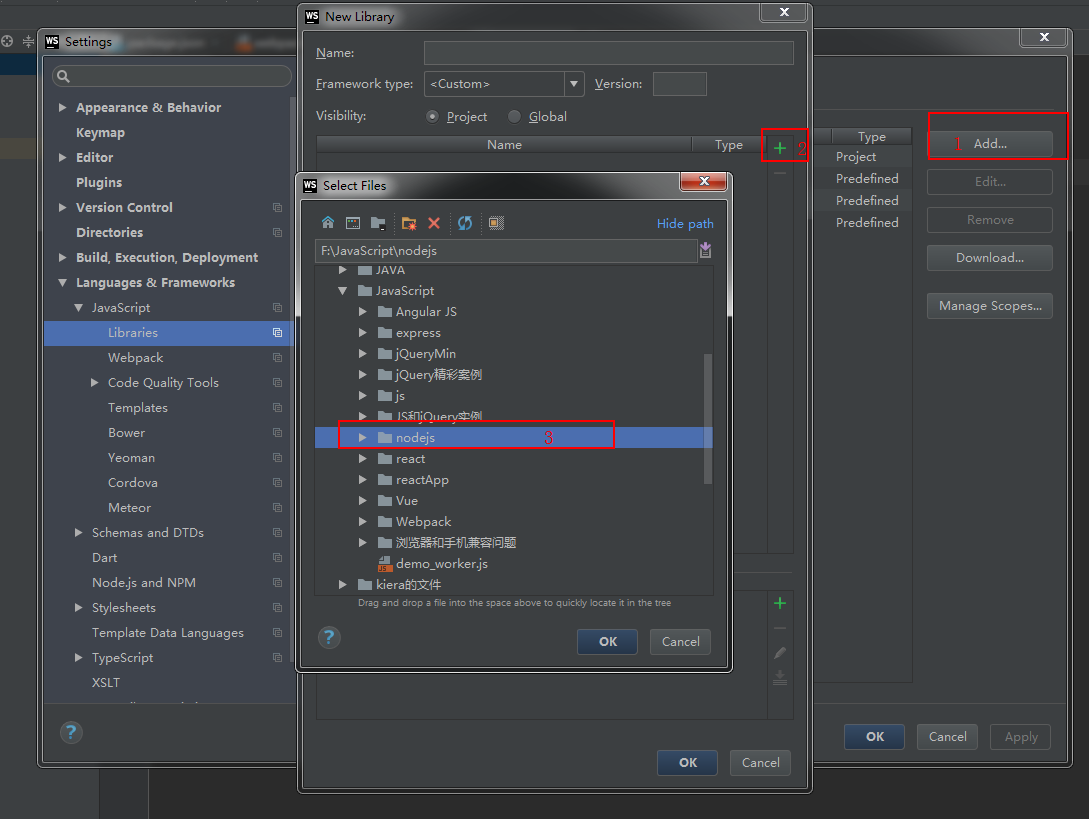Screen dimensions: 1089x819
Task: Confirm Select Files dialog with OK
Action: click(607, 642)
